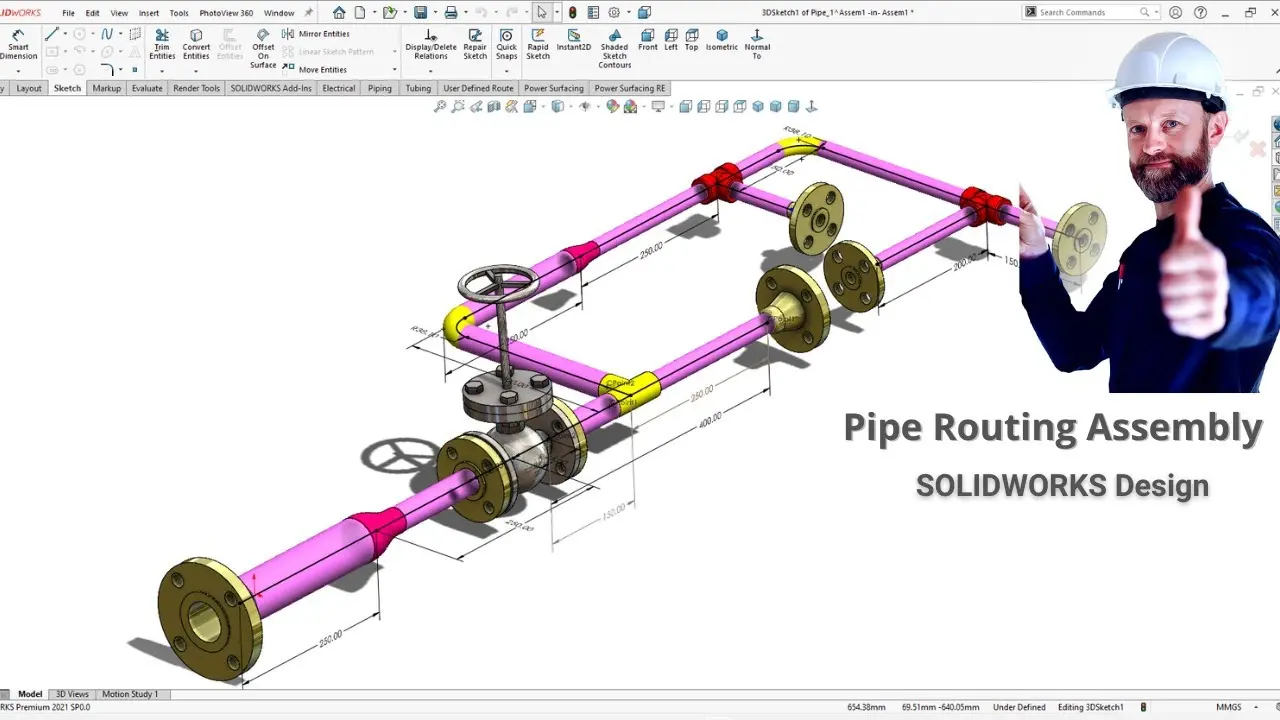Pin the menu bar with pushpin icon
The height and width of the screenshot is (720, 1280).
coord(309,13)
